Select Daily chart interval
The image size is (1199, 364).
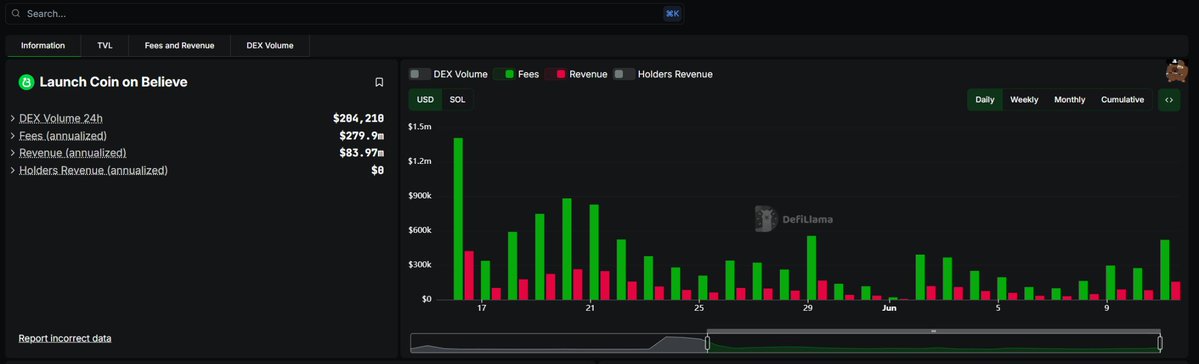[985, 100]
